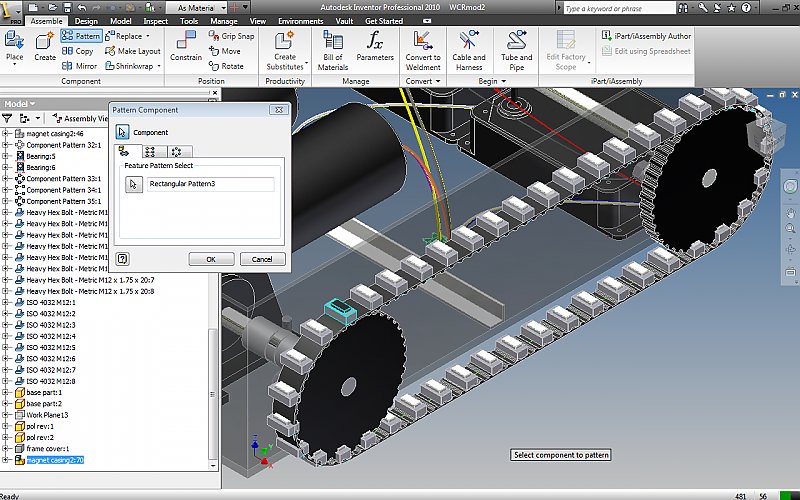Toggle the Component selection arrow button
The height and width of the screenshot is (500, 800).
(x=123, y=132)
